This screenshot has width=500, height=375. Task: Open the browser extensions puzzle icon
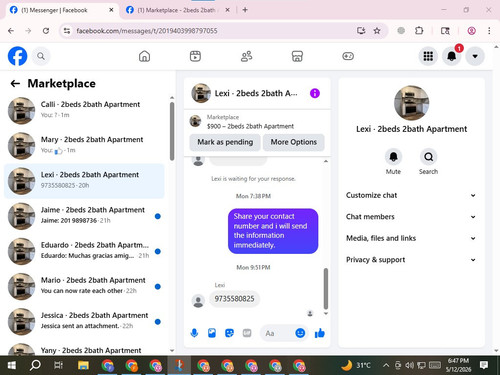(419, 31)
